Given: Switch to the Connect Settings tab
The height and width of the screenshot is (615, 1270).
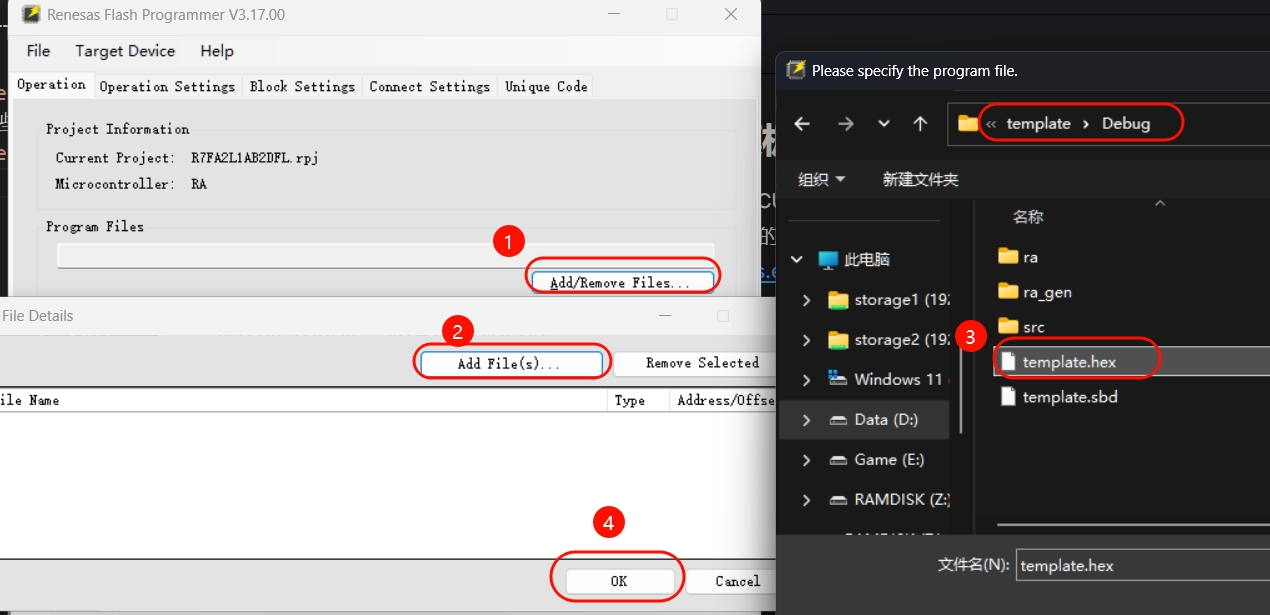Looking at the screenshot, I should [x=430, y=87].
